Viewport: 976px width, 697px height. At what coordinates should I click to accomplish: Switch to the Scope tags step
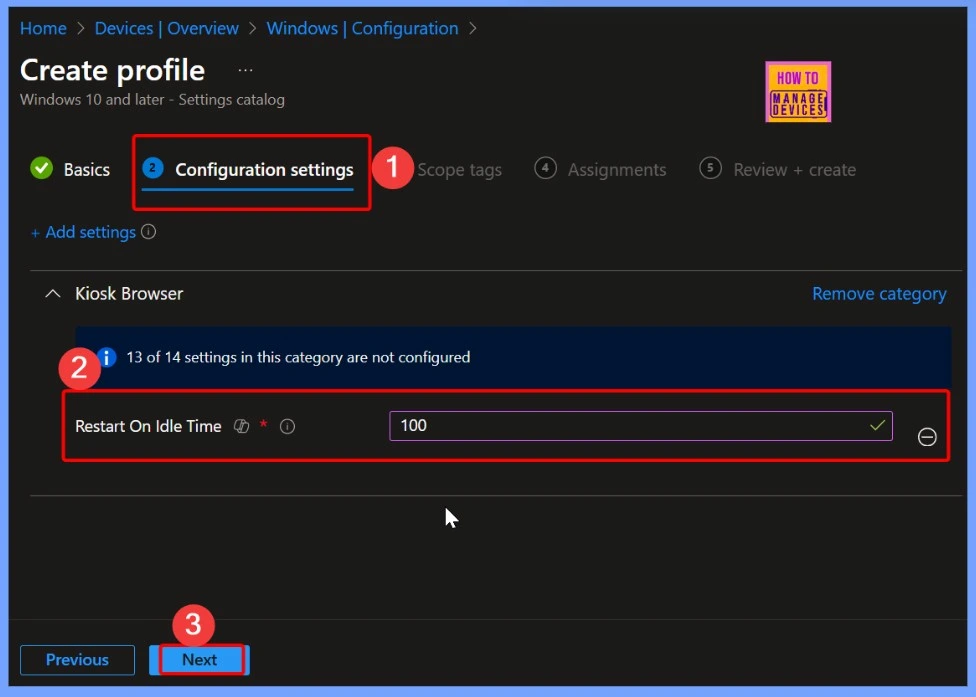[x=459, y=170]
